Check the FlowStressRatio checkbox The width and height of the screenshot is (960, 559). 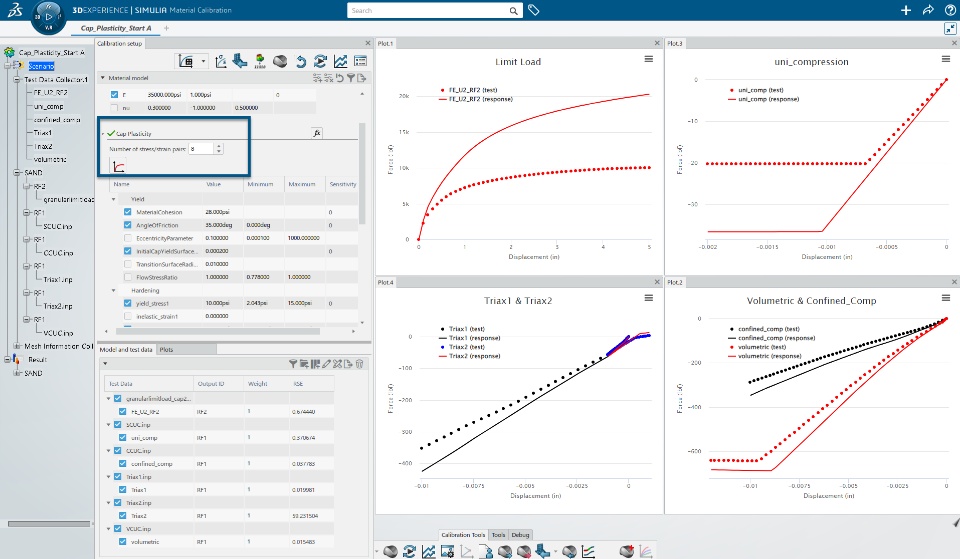127,277
